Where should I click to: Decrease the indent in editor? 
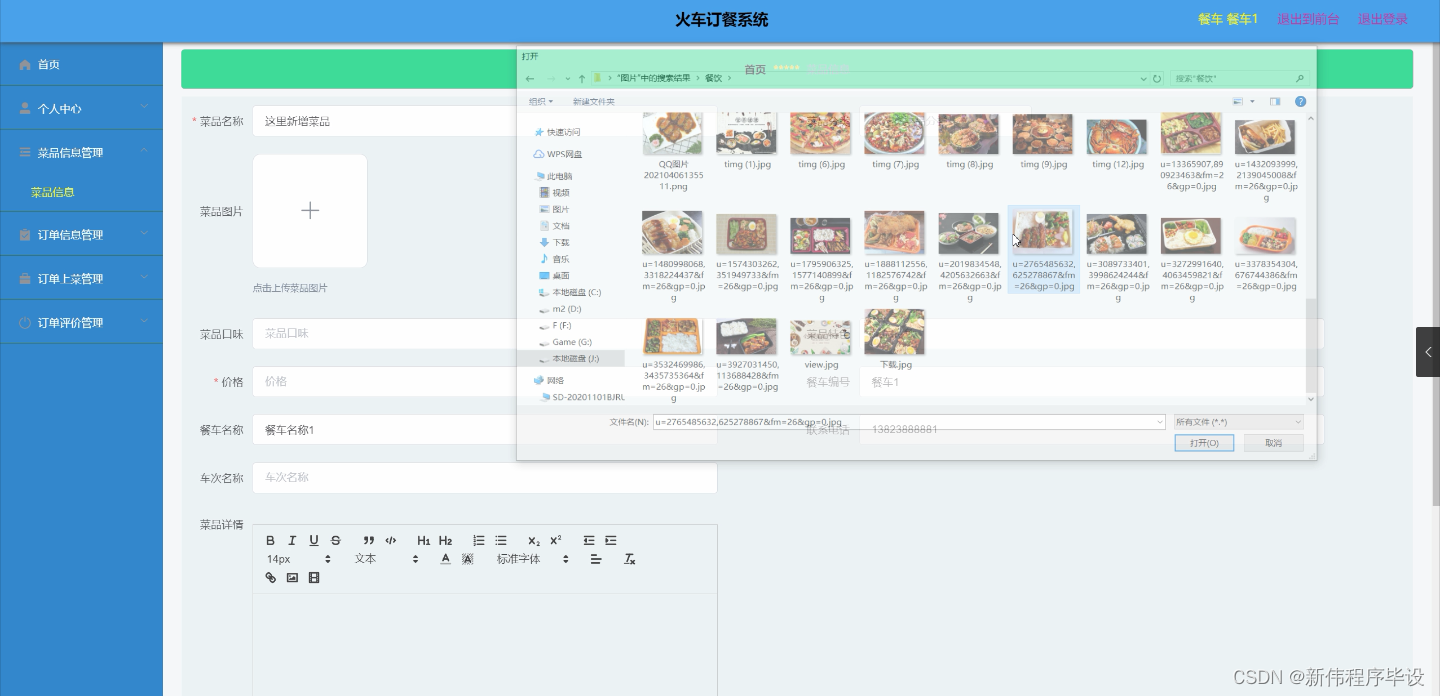pyautogui.click(x=589, y=541)
